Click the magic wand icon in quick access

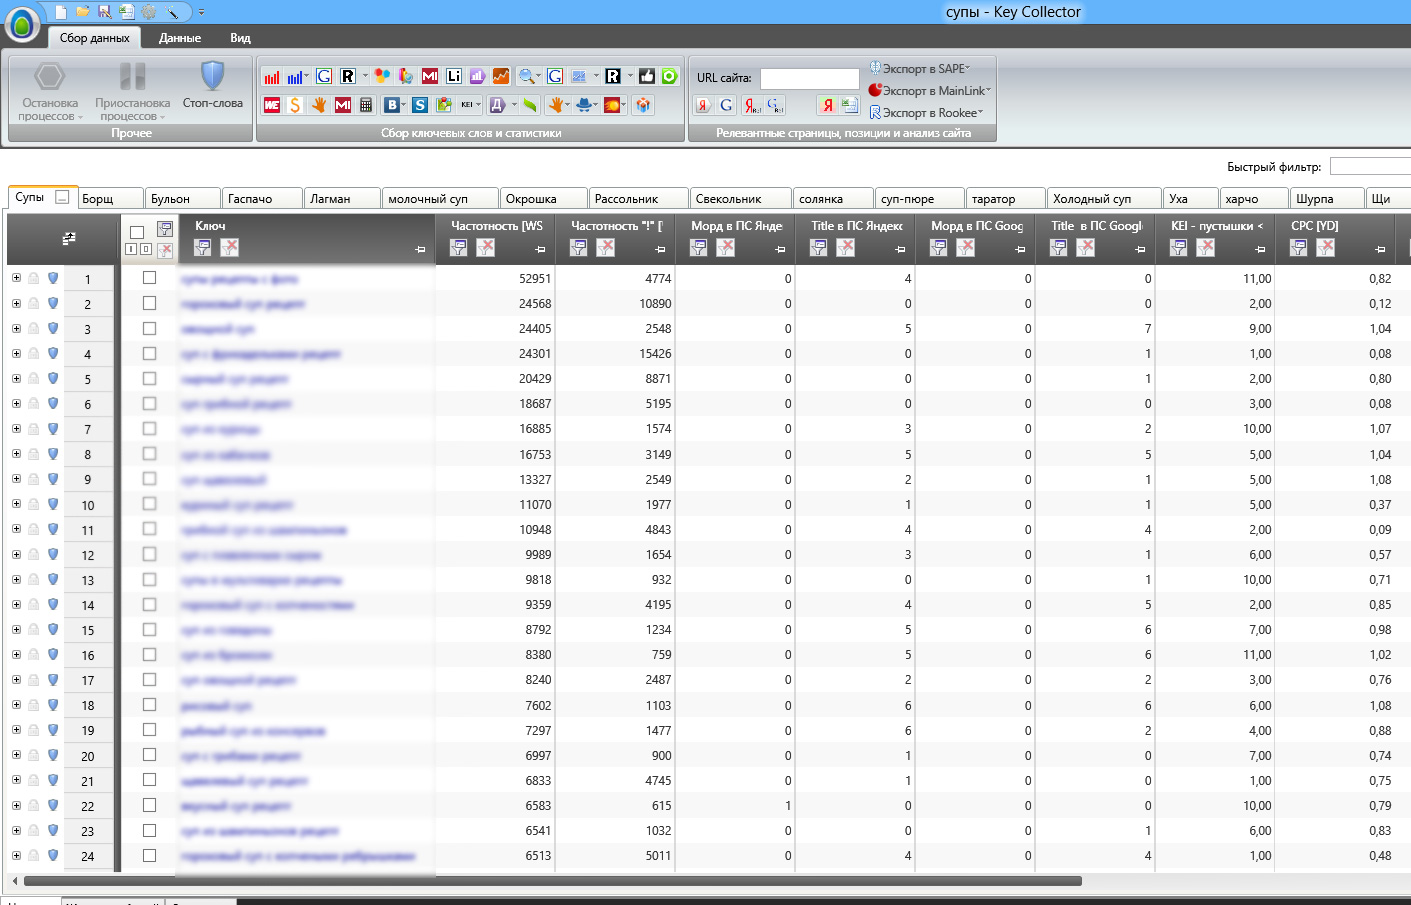(172, 12)
